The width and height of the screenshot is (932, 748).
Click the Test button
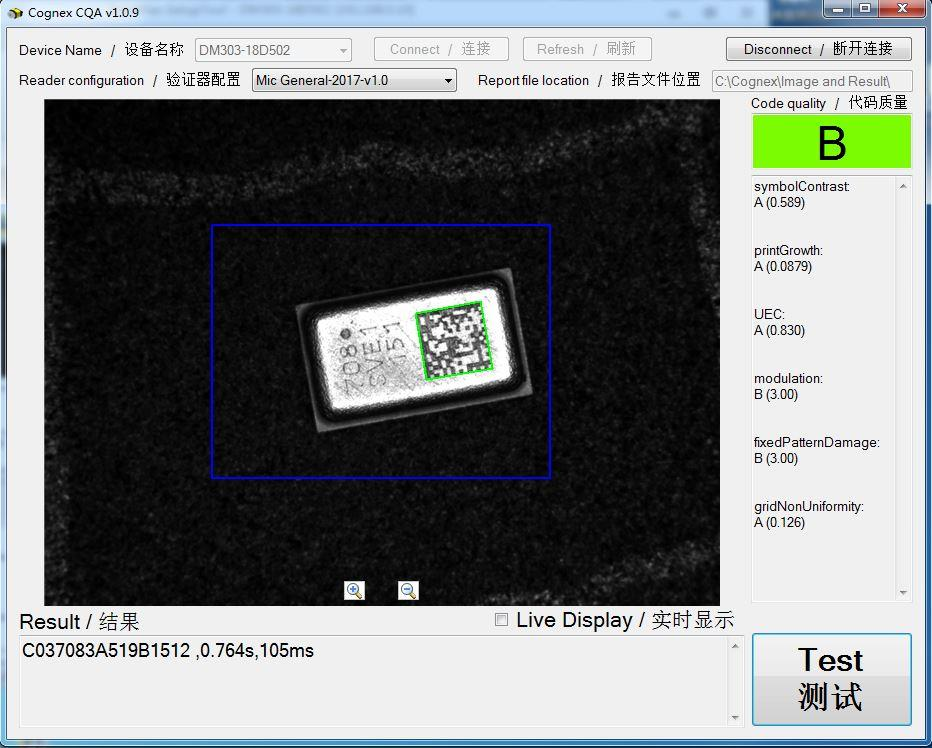(x=832, y=679)
